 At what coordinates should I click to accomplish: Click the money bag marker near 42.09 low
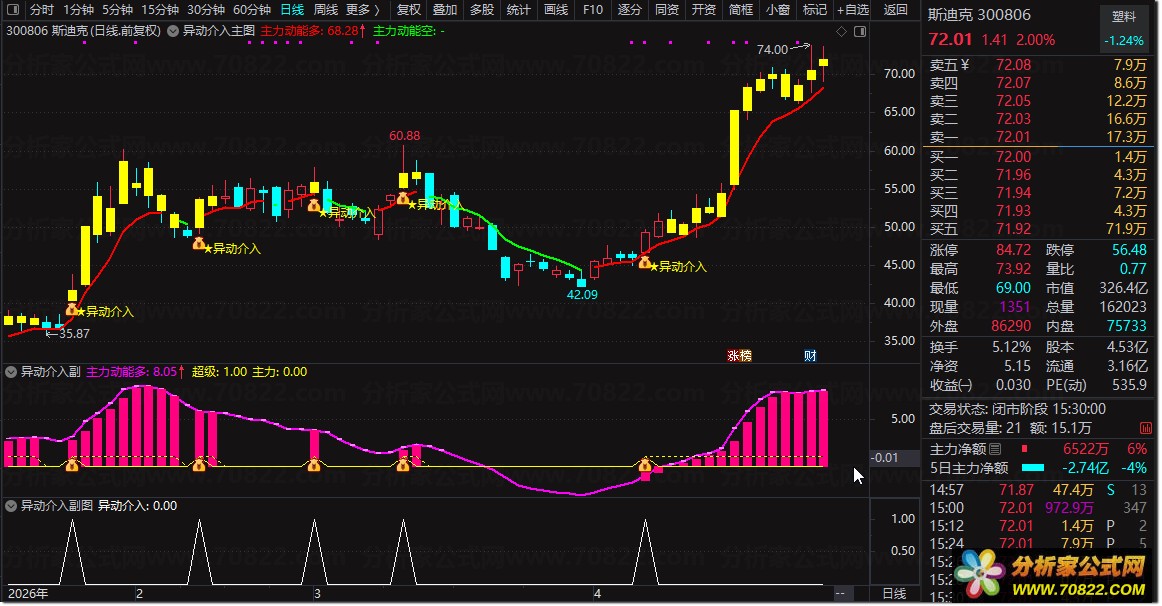coord(645,263)
